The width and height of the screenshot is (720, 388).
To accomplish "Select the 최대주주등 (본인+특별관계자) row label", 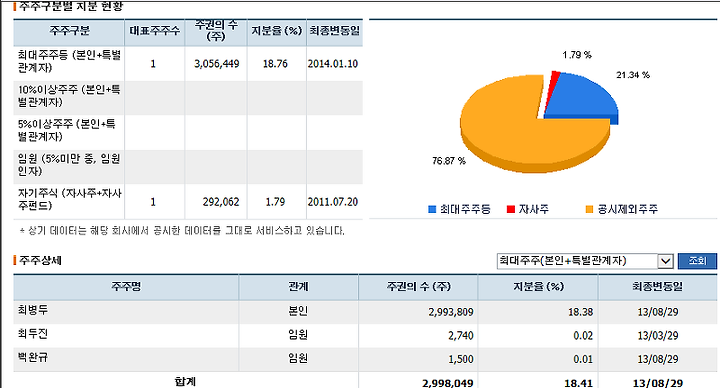I will point(69,62).
